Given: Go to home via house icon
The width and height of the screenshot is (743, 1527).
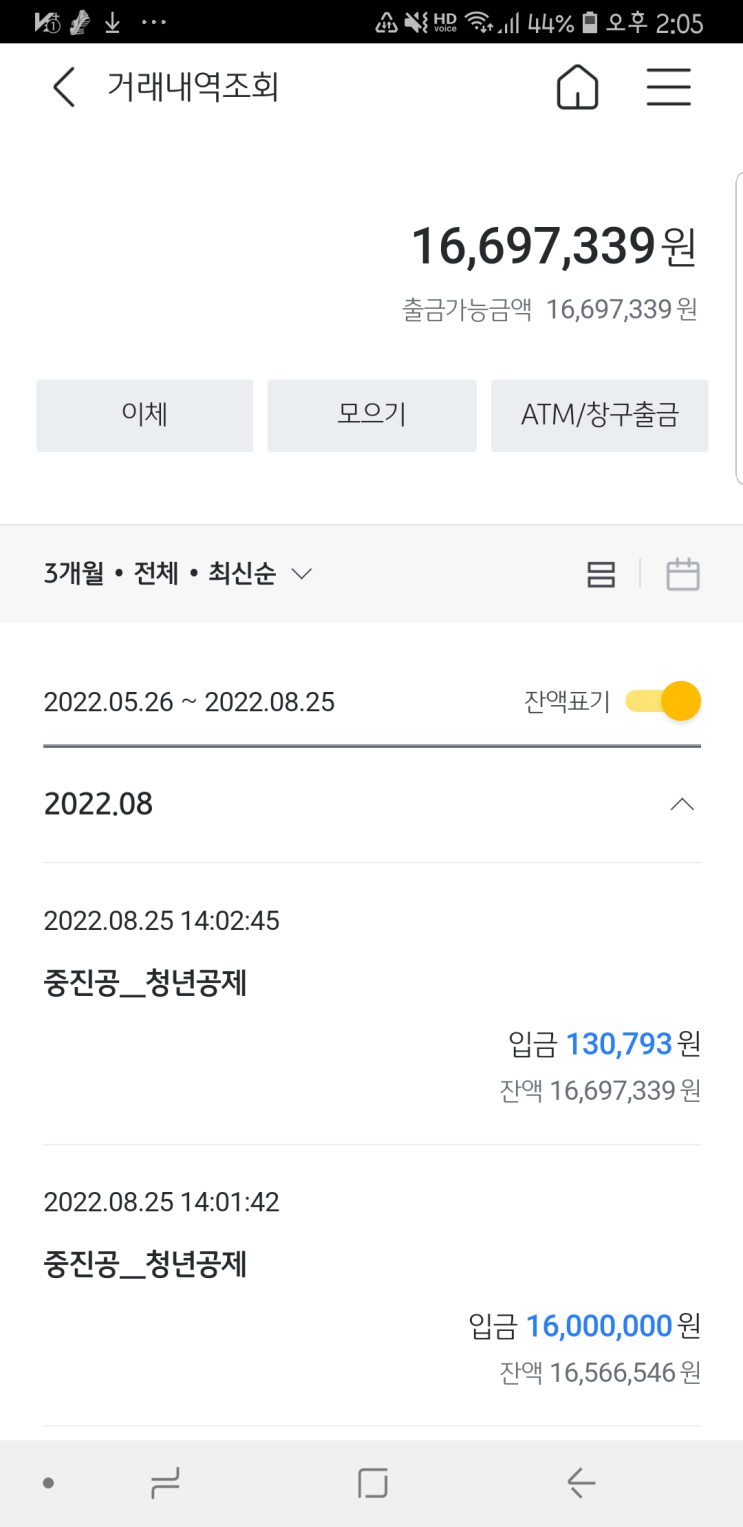Looking at the screenshot, I should tap(577, 88).
